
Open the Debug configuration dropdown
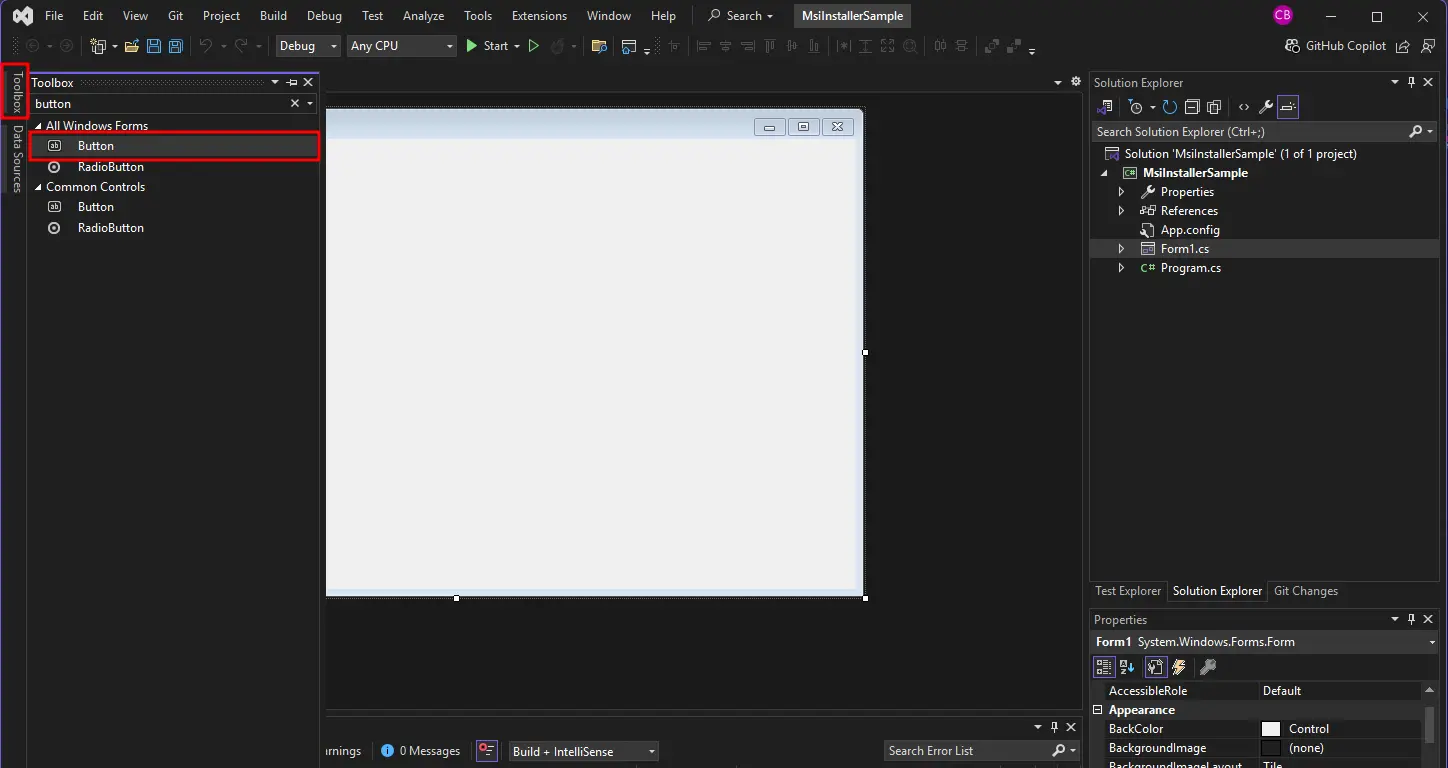[308, 46]
